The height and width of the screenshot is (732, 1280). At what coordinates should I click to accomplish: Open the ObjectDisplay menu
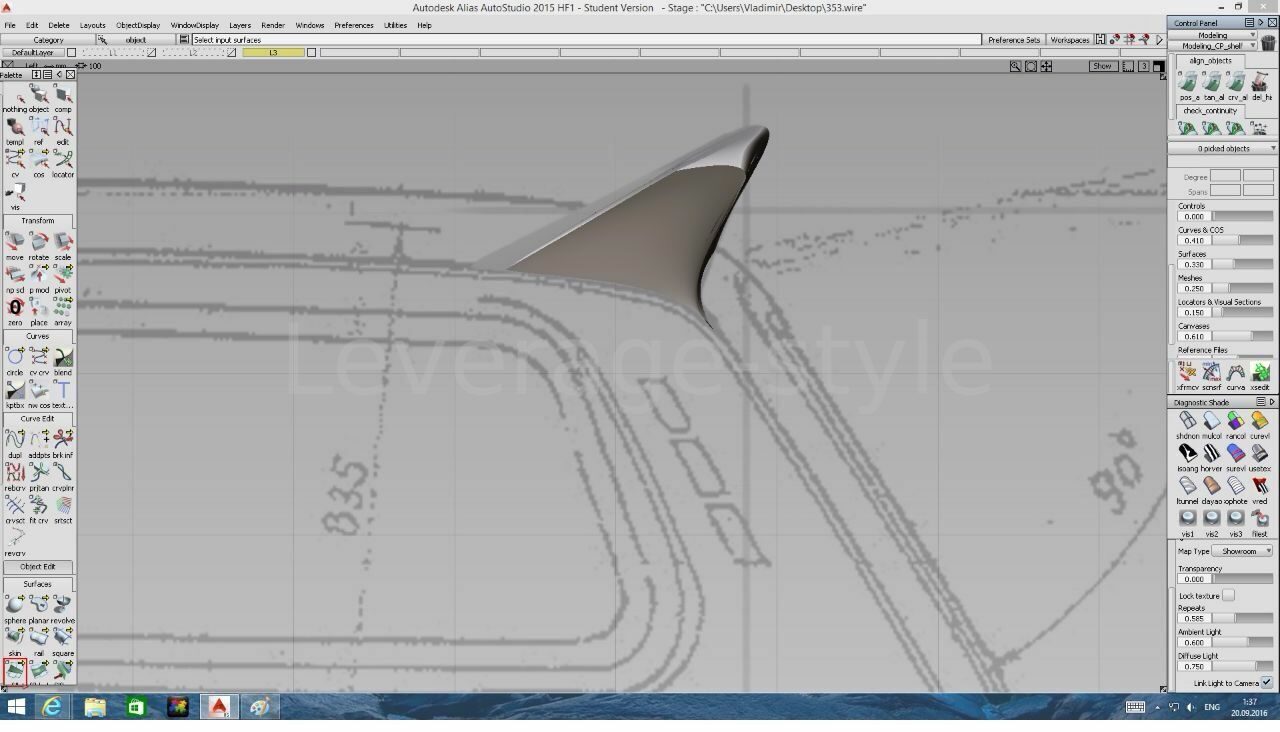point(137,25)
